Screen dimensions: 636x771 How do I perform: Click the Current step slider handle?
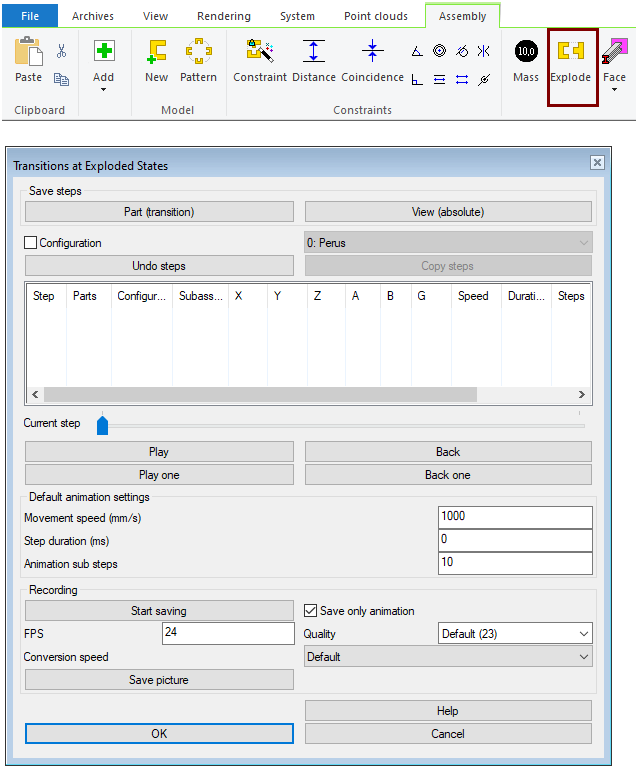pyautogui.click(x=102, y=426)
